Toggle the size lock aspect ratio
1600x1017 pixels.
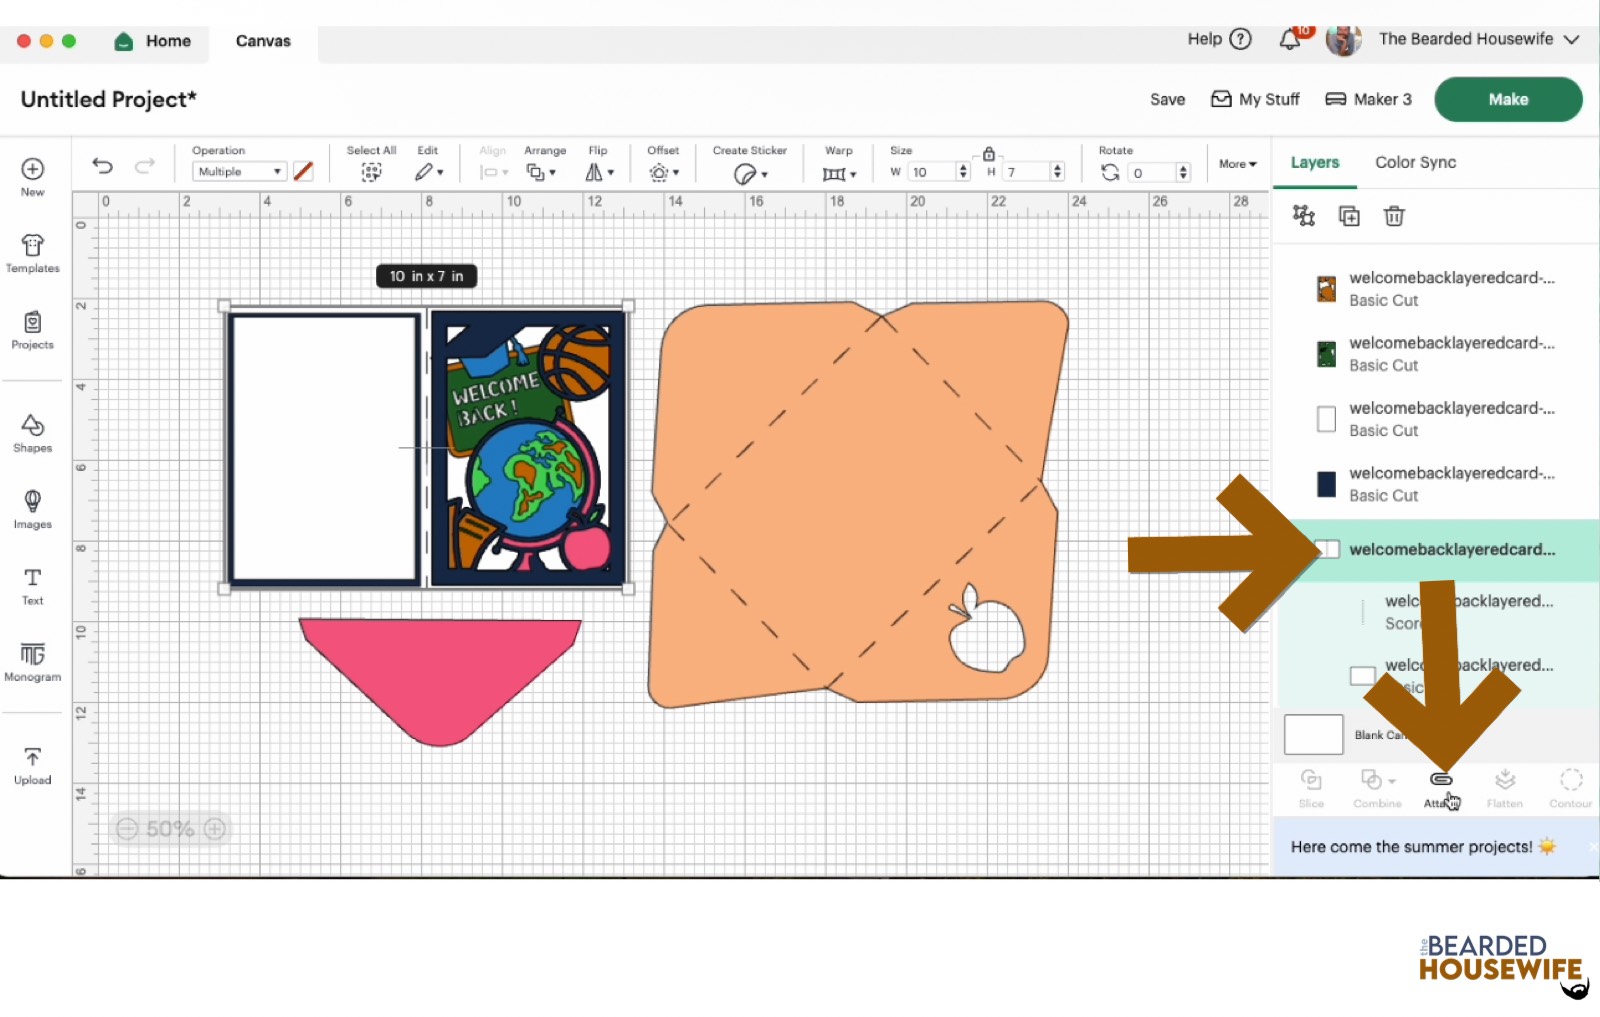pos(988,154)
